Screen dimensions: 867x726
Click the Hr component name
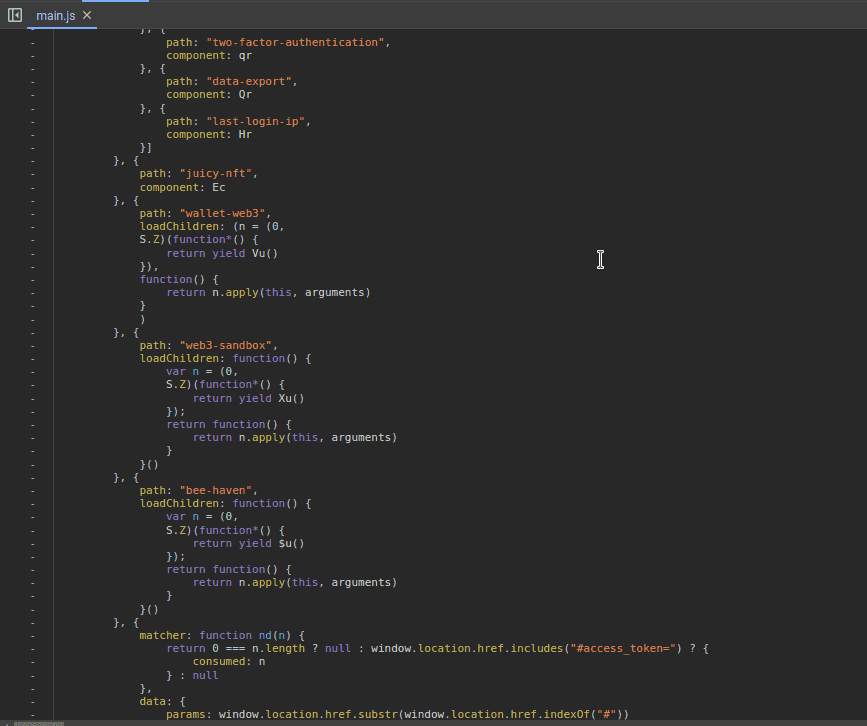tap(245, 134)
